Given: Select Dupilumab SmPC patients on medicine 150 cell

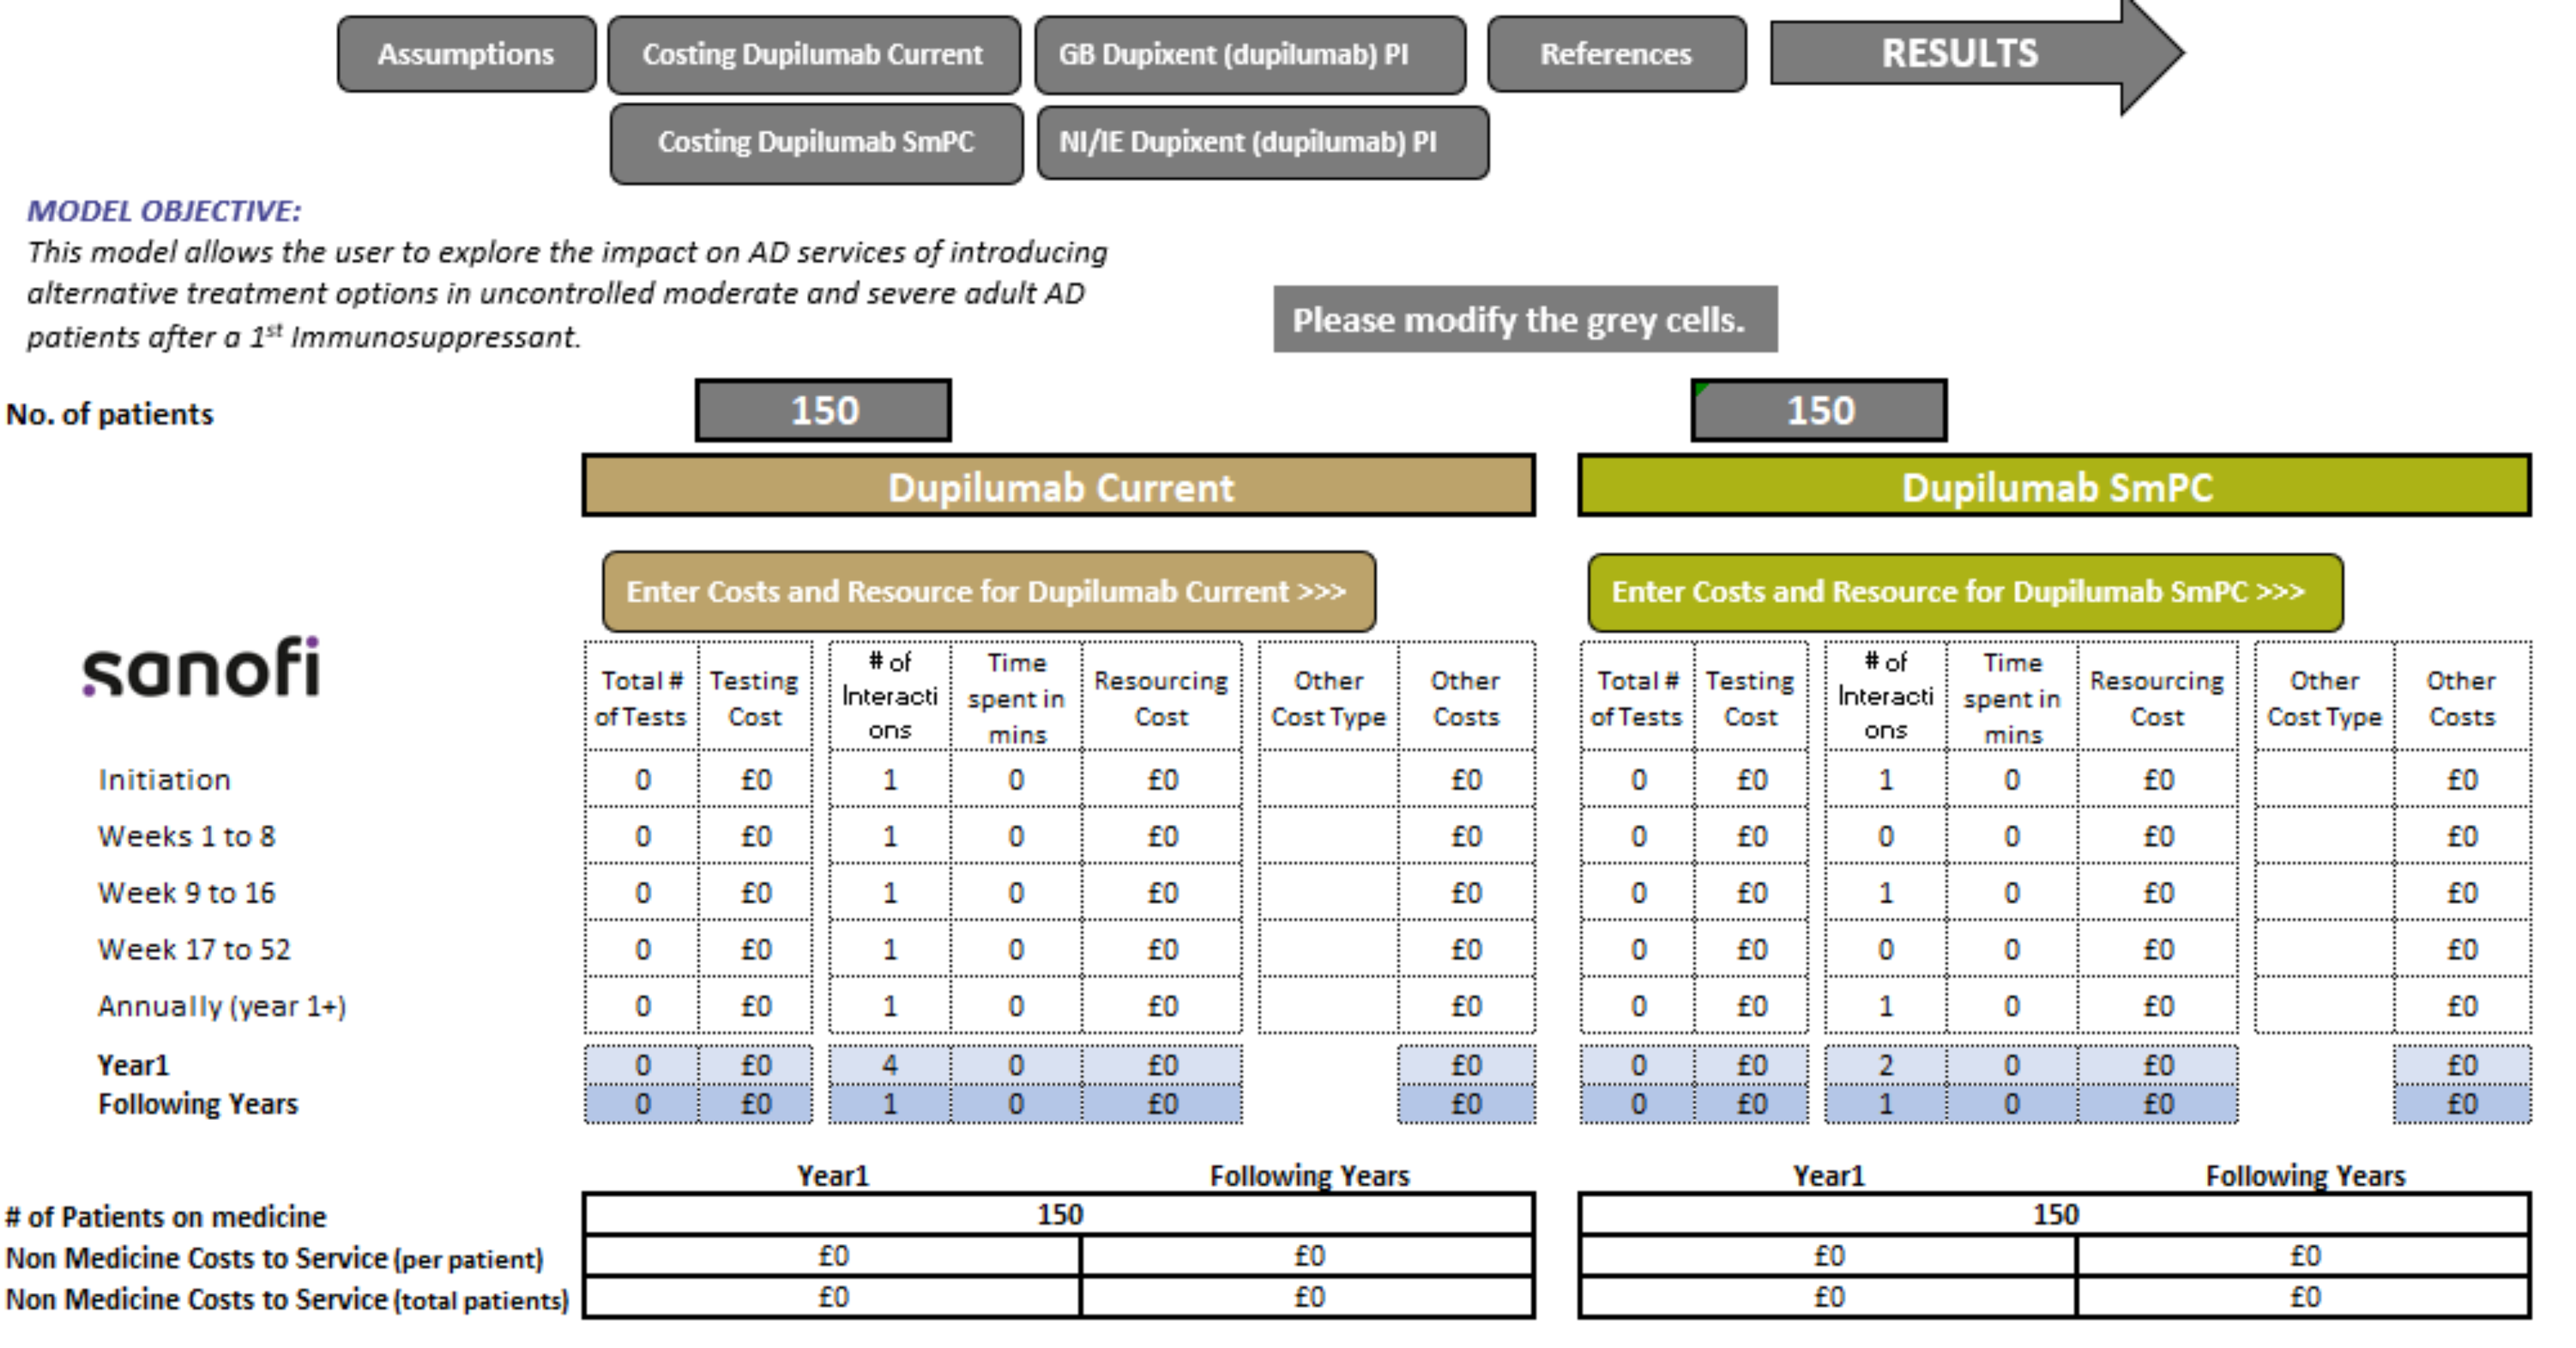Looking at the screenshot, I should point(2055,1214).
